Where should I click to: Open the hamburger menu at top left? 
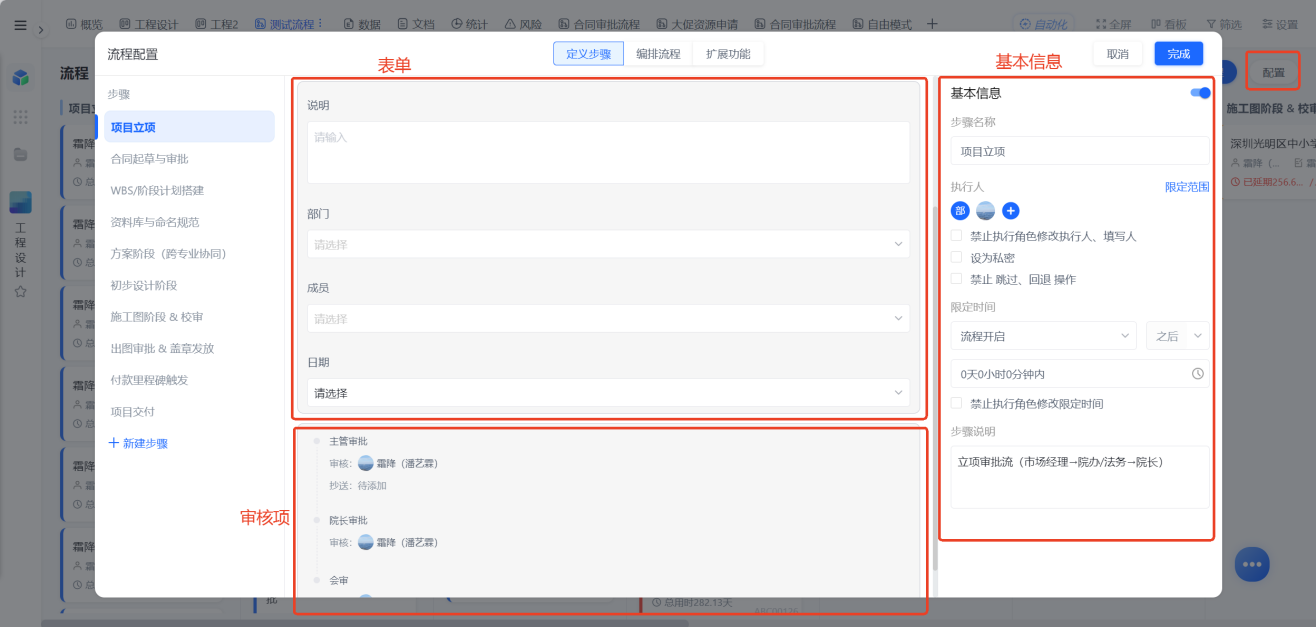pos(21,25)
